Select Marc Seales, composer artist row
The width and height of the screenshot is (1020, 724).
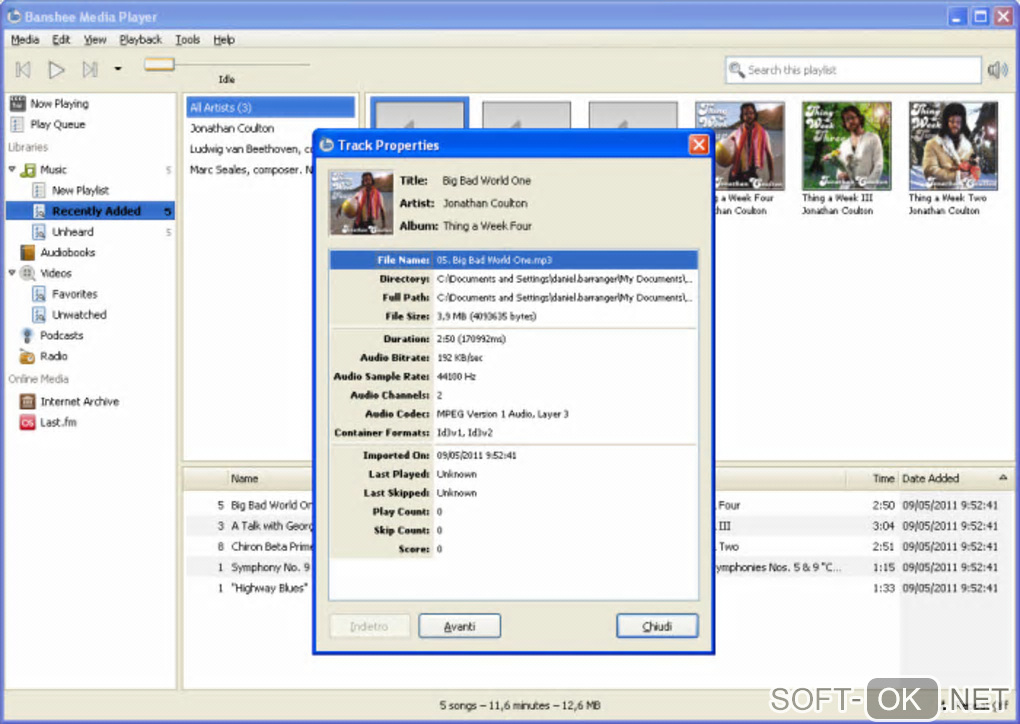251,170
